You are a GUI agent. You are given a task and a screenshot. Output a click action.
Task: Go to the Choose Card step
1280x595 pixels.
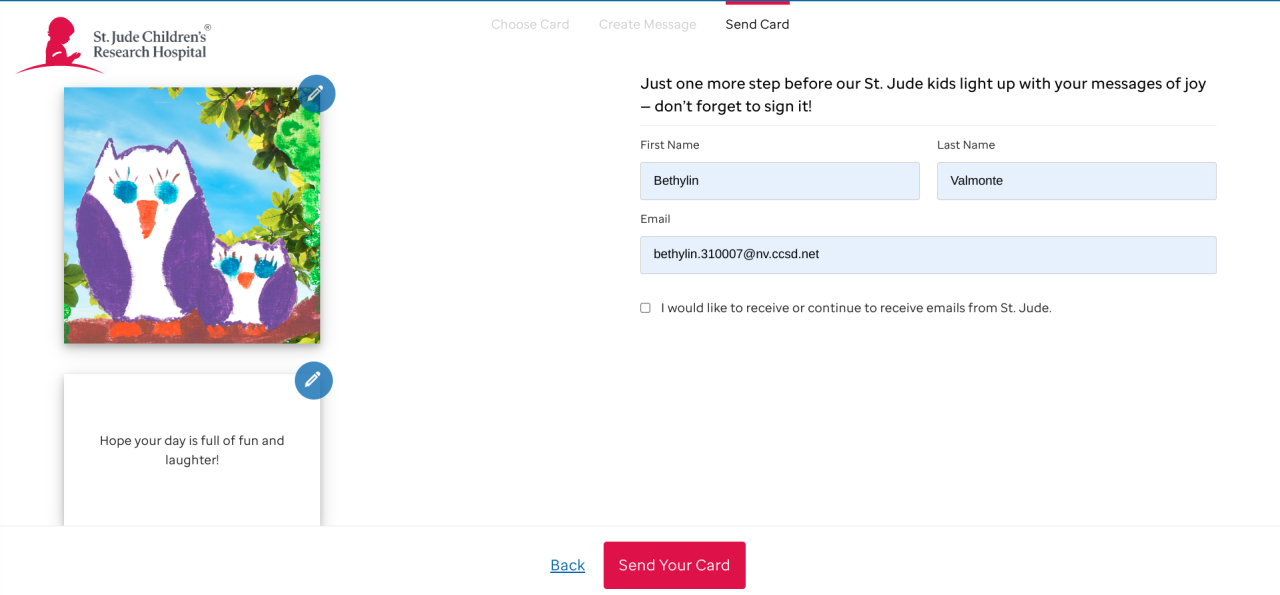coord(530,25)
